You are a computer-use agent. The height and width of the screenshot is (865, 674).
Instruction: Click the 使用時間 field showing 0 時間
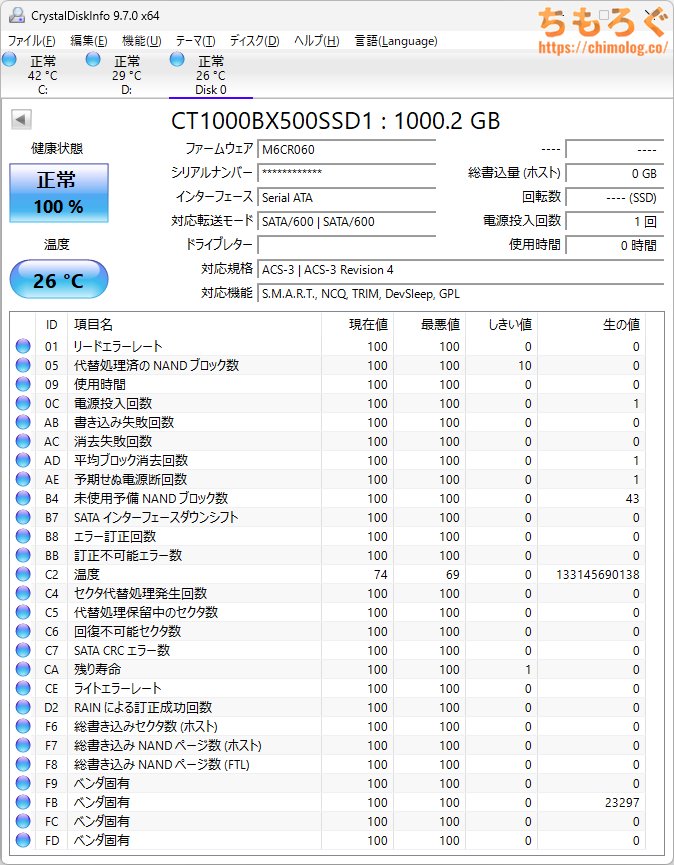click(614, 245)
